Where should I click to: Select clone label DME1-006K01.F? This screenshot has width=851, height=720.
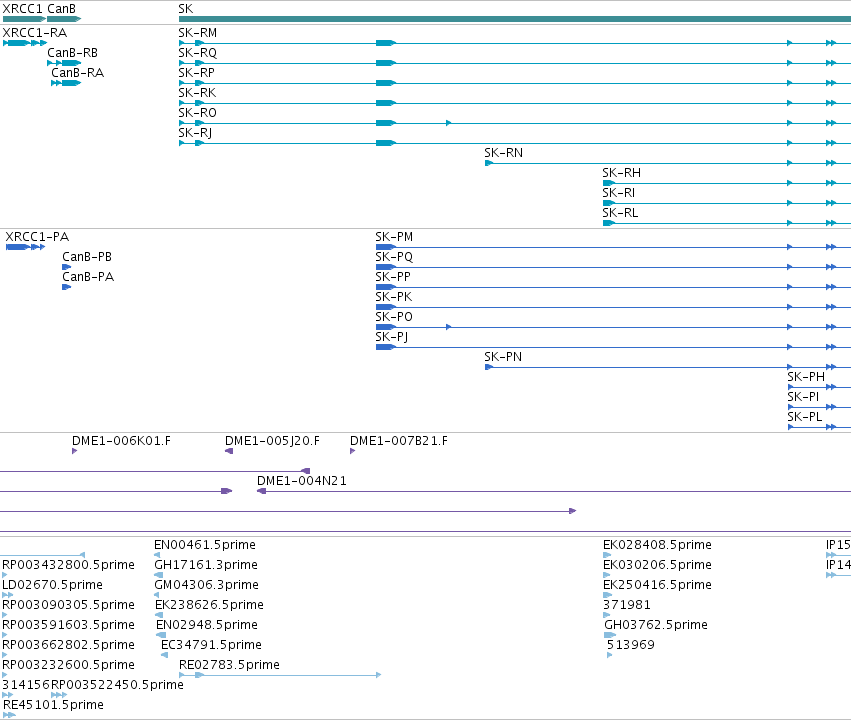click(122, 441)
